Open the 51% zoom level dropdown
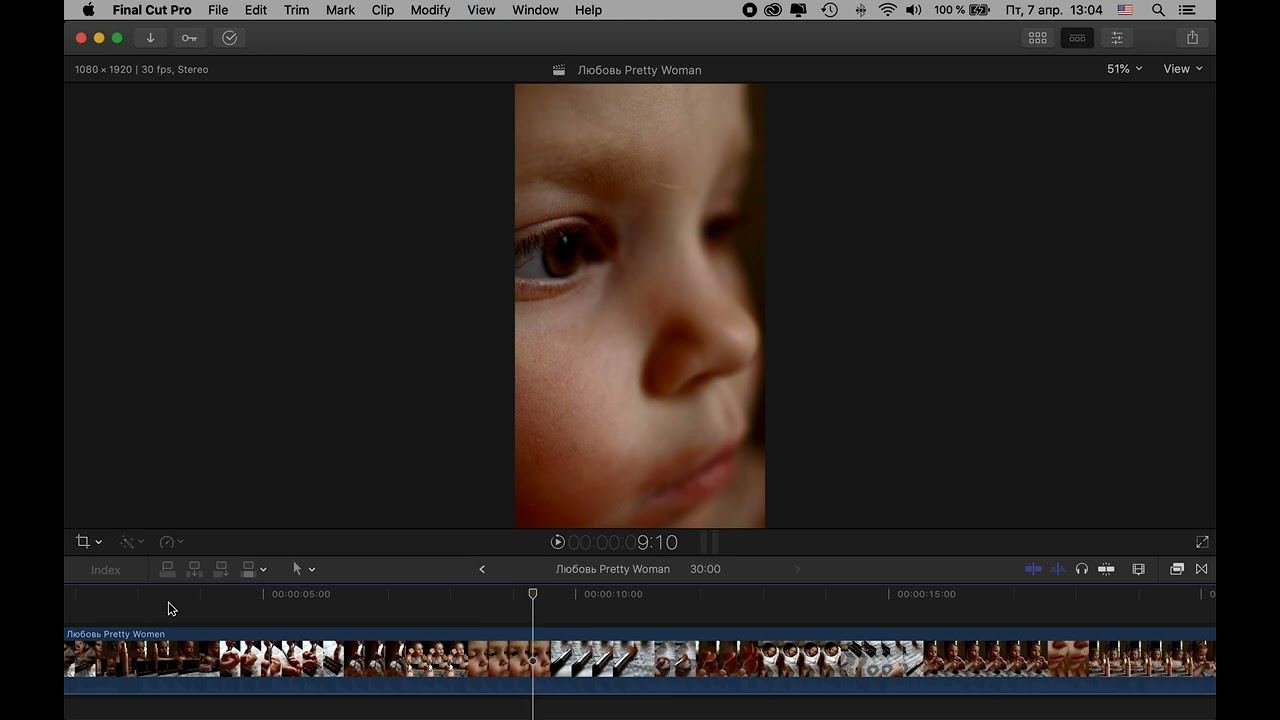 [x=1124, y=69]
